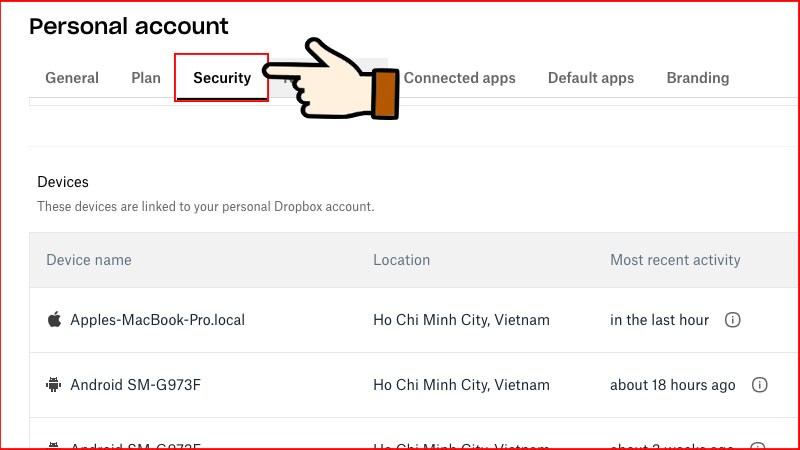
Task: Open info icon next to about 18 hours ago
Action: (x=759, y=385)
